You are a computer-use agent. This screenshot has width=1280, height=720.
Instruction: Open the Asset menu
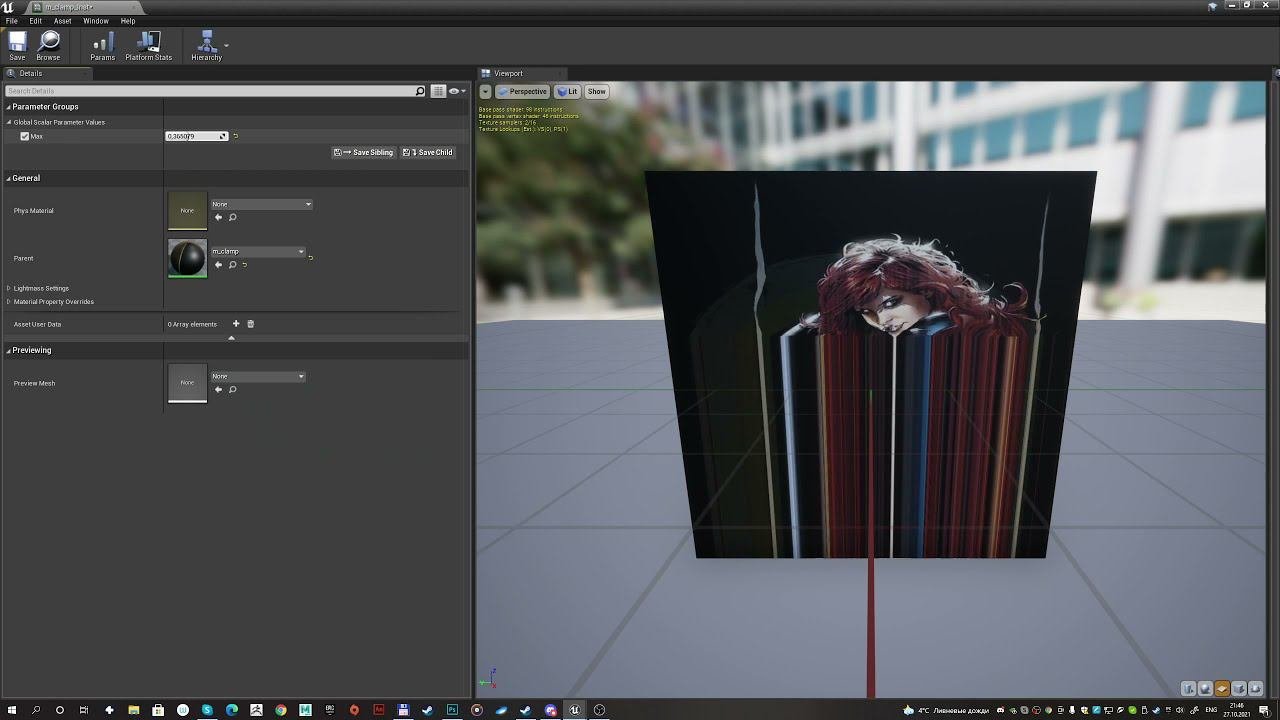coord(62,21)
